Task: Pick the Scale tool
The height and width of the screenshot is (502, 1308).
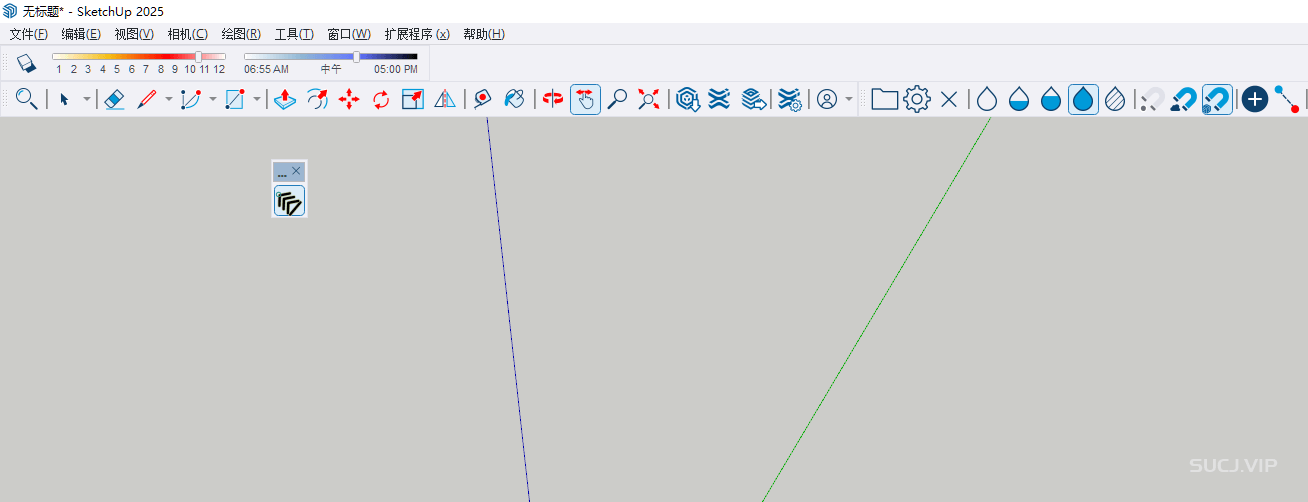Action: tap(413, 99)
